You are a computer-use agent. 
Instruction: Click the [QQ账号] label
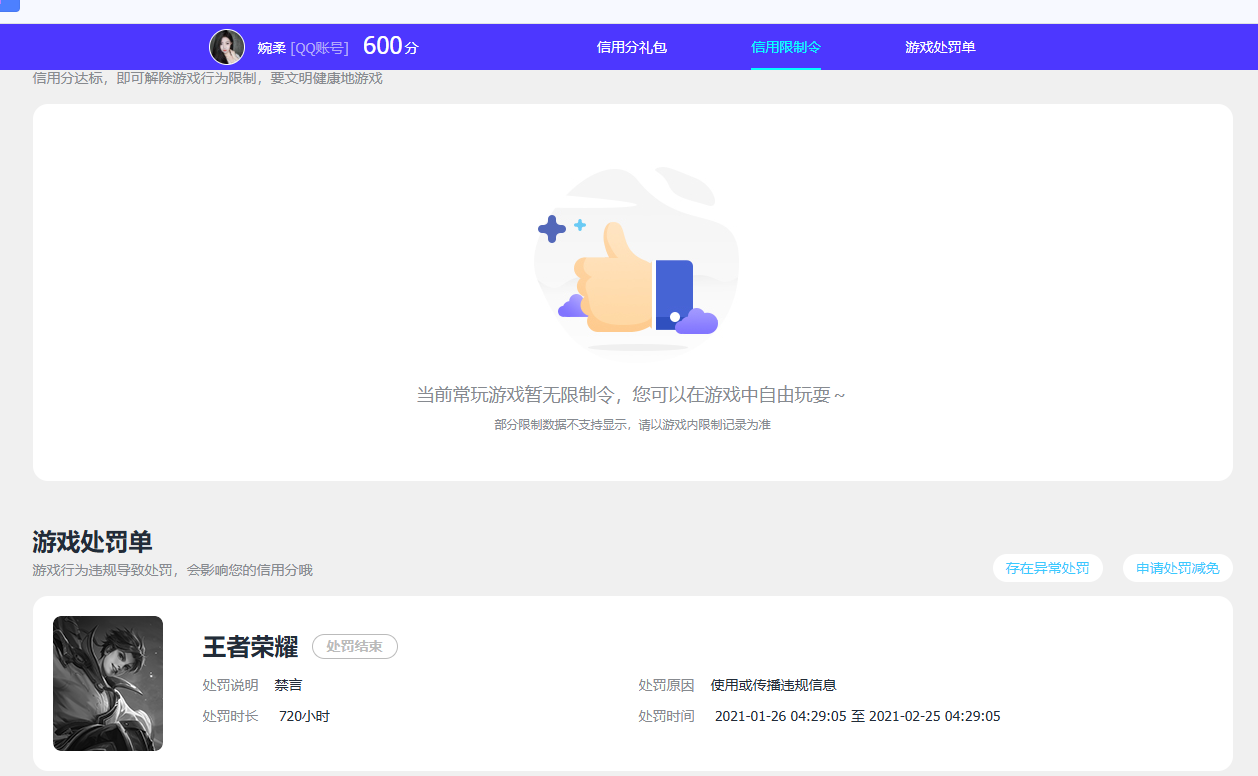coord(320,48)
